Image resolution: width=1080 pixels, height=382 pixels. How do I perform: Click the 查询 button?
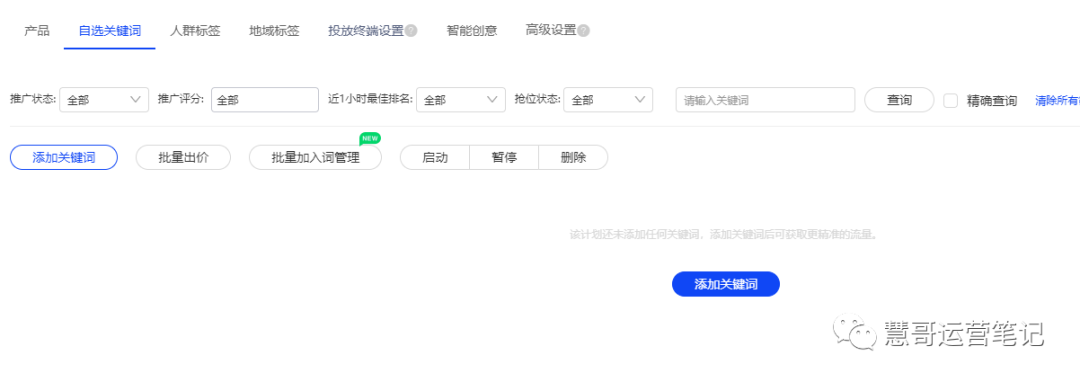point(899,100)
